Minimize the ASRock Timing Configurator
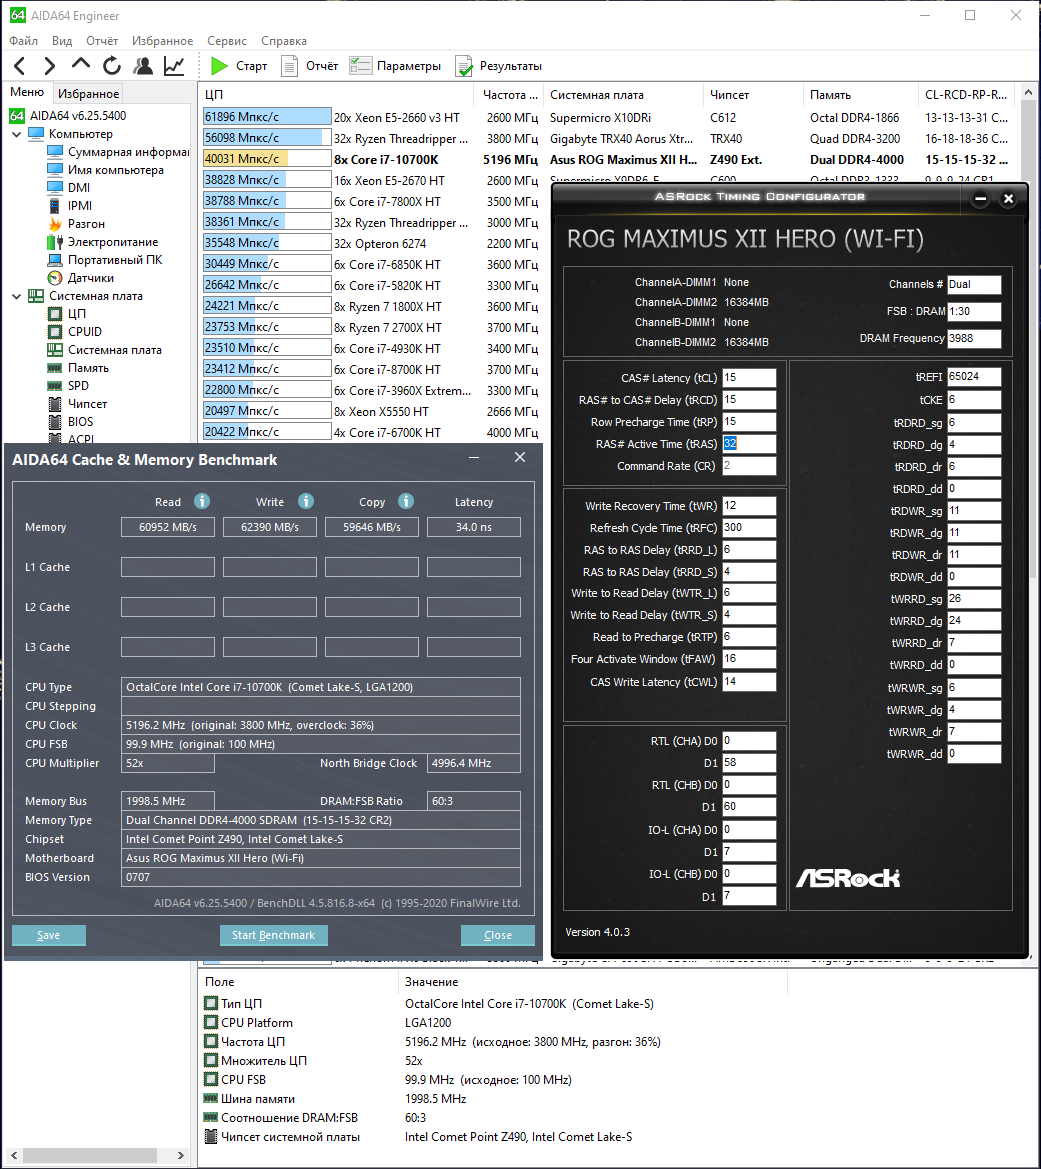Viewport: 1041px width, 1169px height. pyautogui.click(x=981, y=198)
